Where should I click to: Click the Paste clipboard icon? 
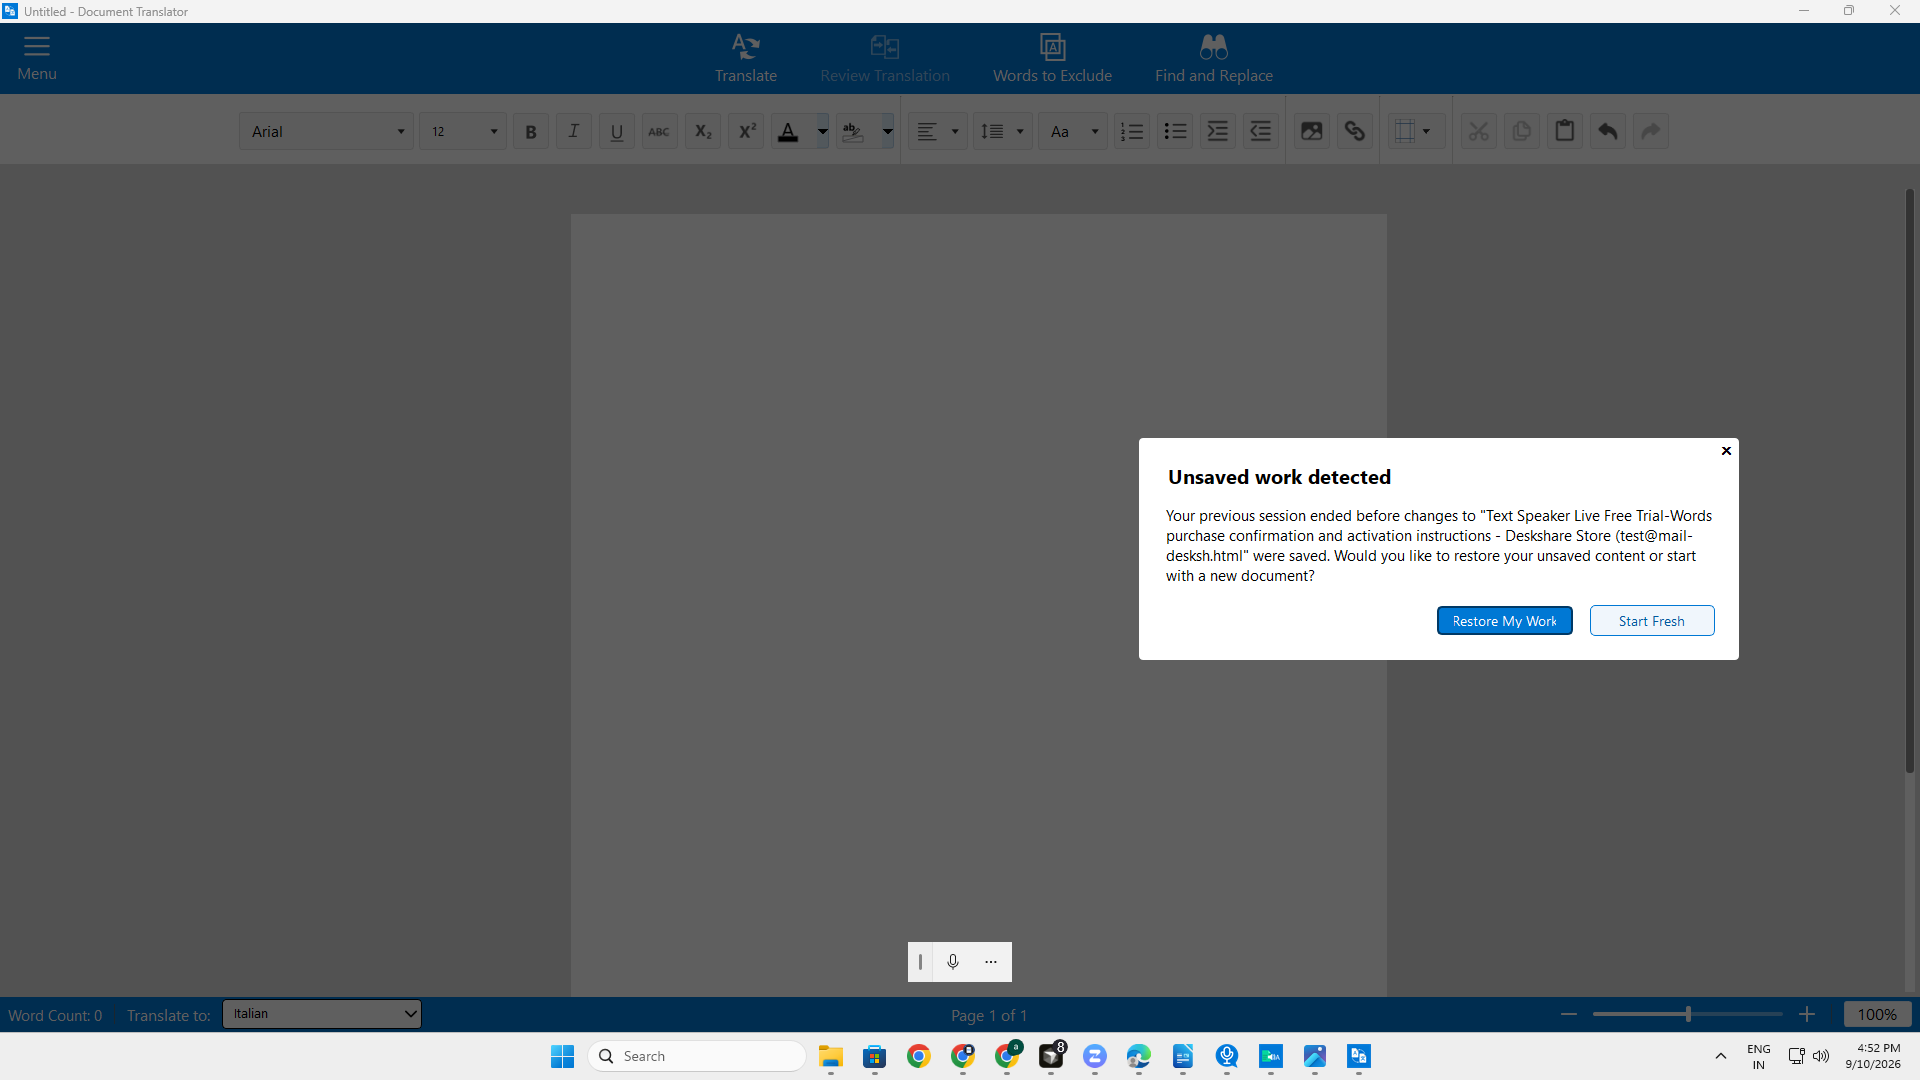(1565, 131)
